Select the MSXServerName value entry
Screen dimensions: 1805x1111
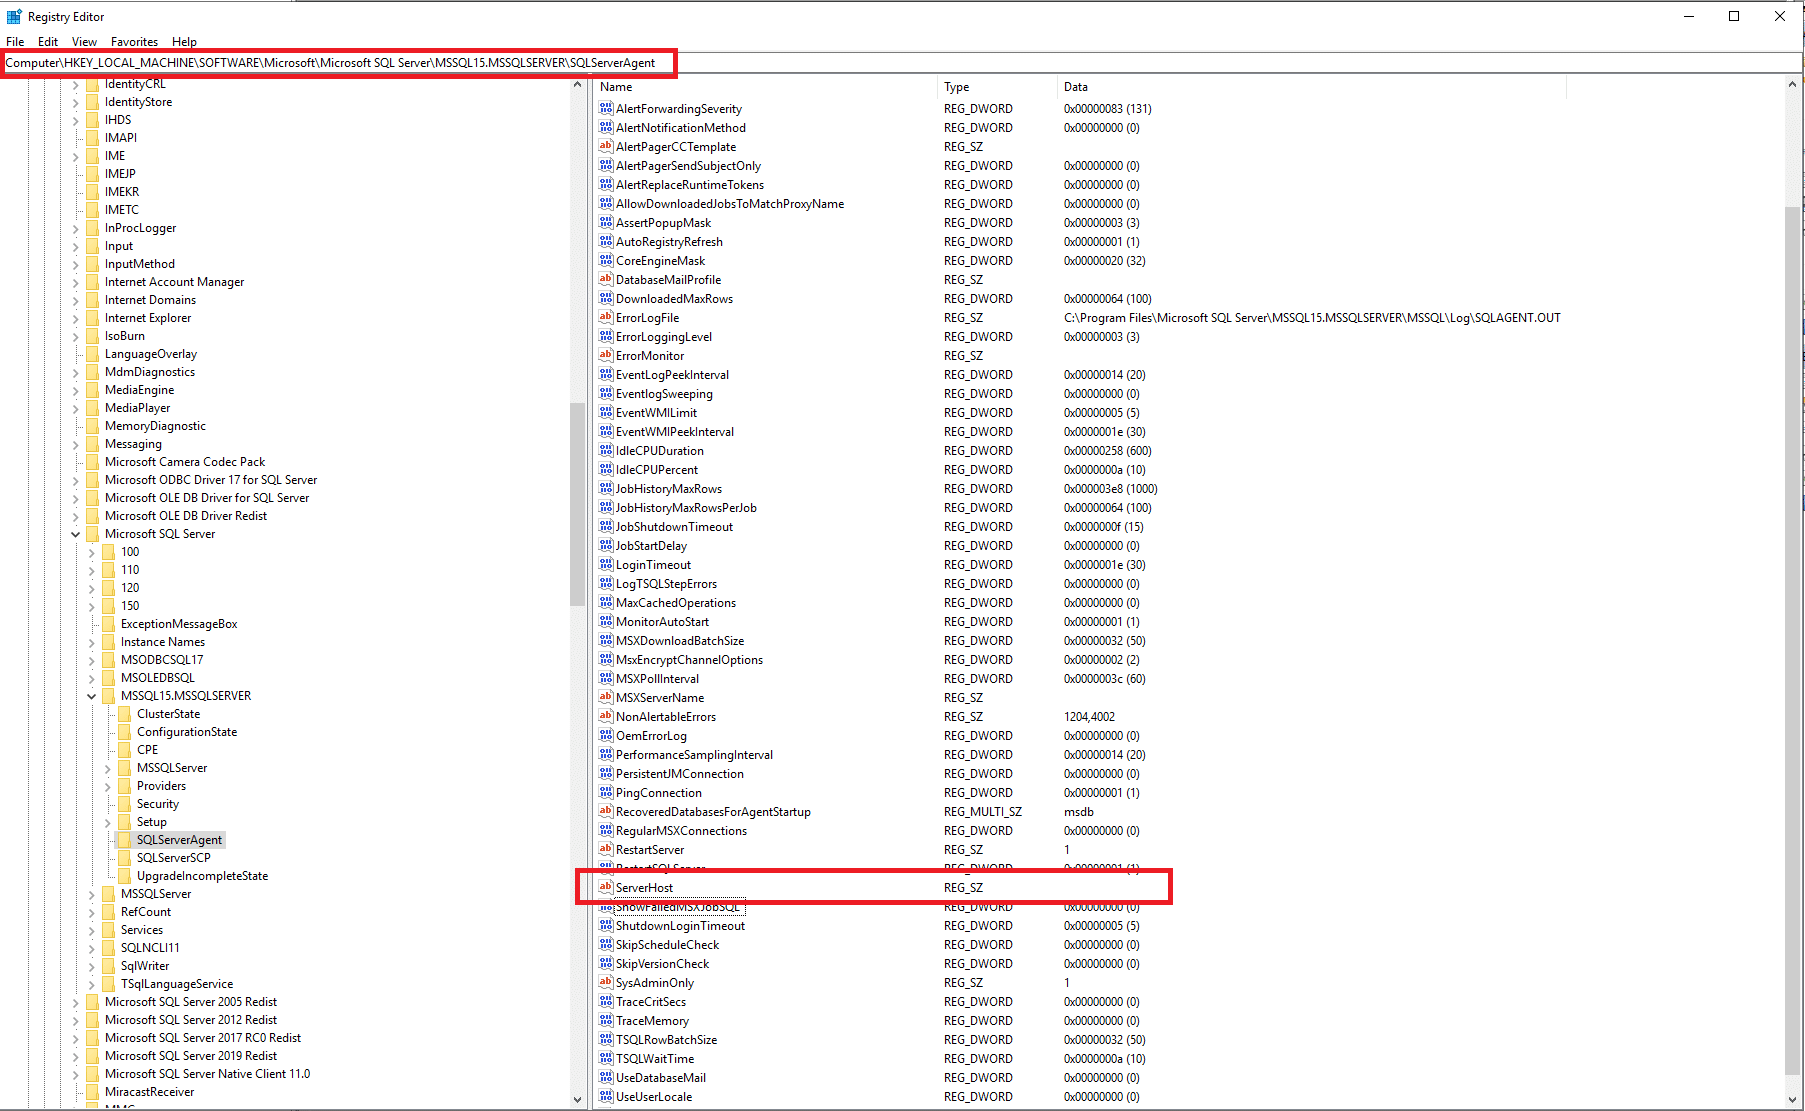point(659,698)
